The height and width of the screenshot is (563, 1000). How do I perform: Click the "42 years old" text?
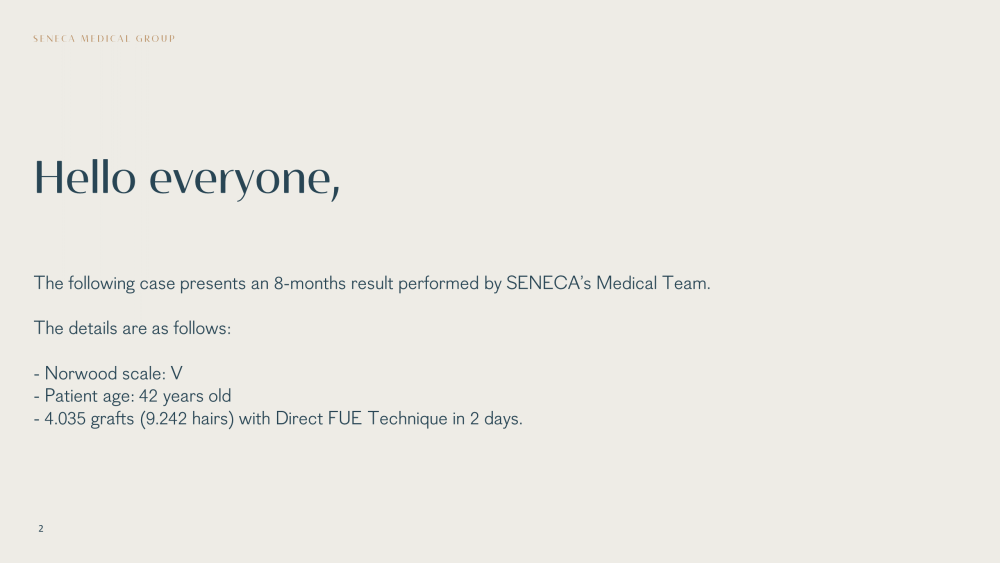(185, 396)
